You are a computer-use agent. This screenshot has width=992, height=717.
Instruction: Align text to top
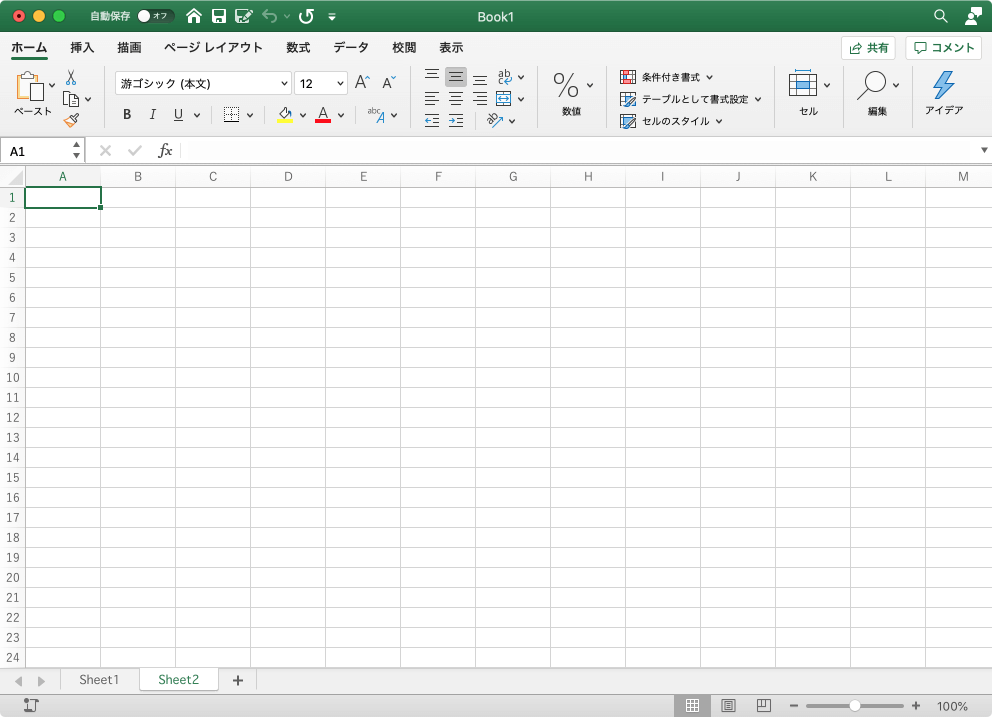tap(432, 77)
